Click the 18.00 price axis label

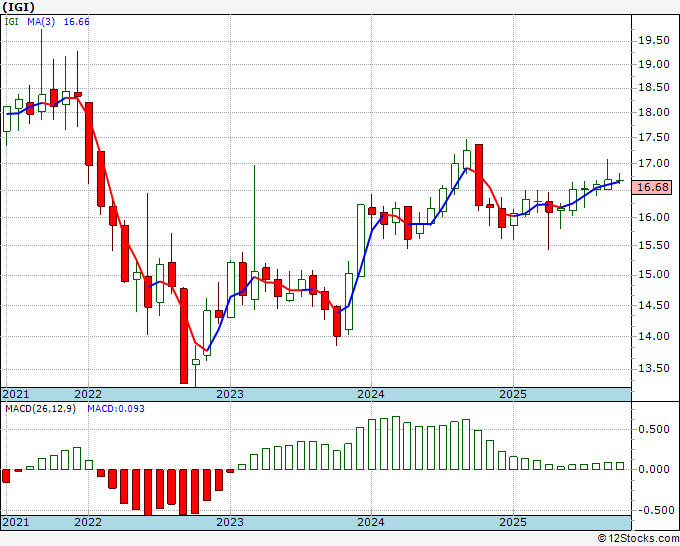coord(654,112)
